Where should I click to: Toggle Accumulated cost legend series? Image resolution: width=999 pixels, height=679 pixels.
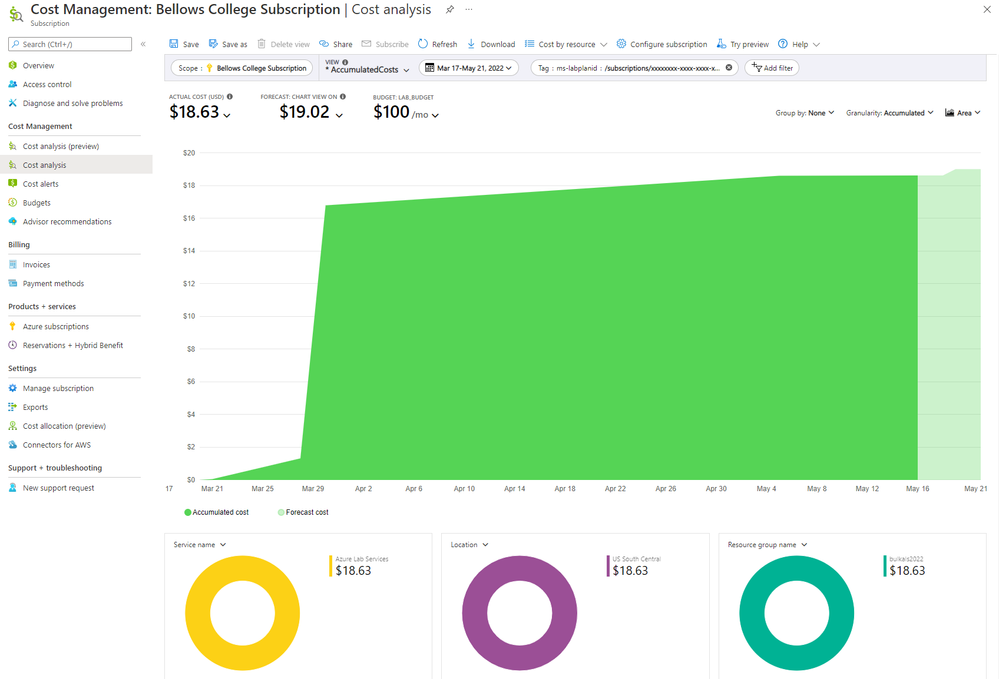pos(217,512)
